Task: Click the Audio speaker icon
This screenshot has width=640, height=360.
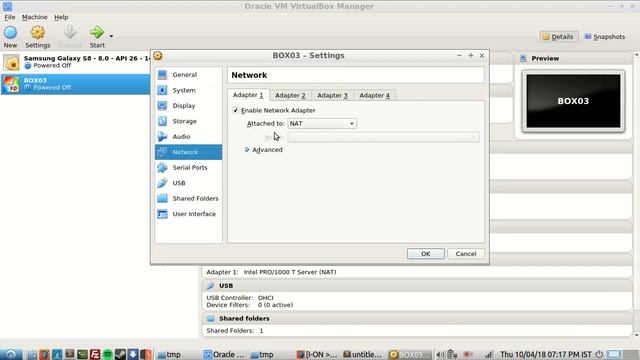Action: tap(162, 136)
